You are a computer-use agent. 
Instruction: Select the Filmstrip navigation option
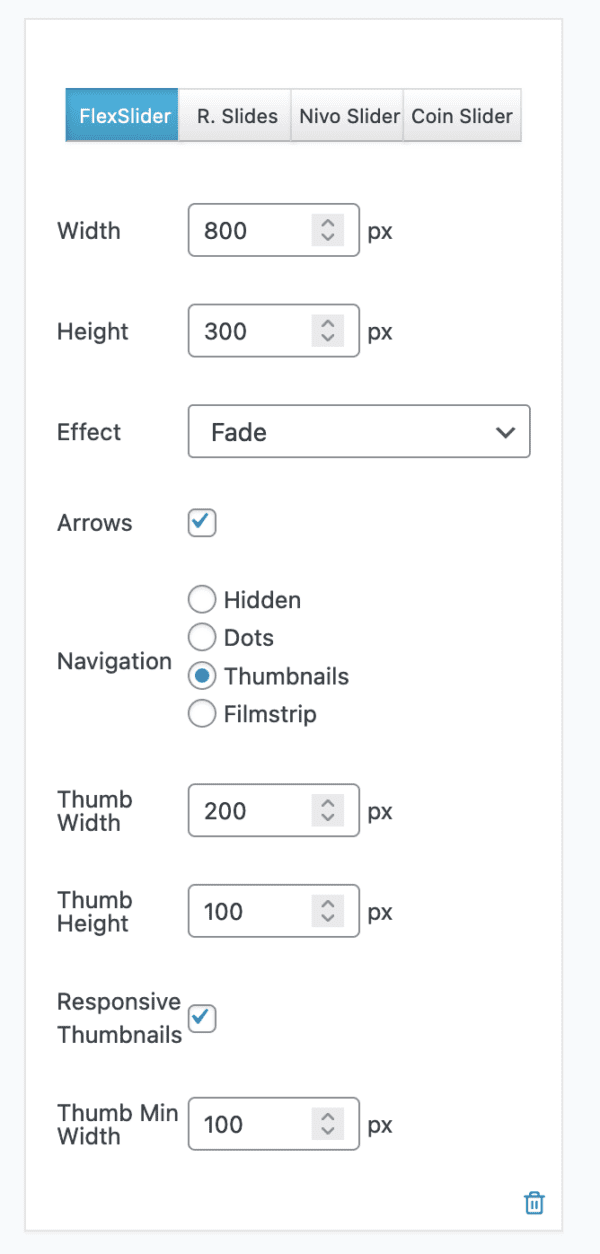pos(201,714)
